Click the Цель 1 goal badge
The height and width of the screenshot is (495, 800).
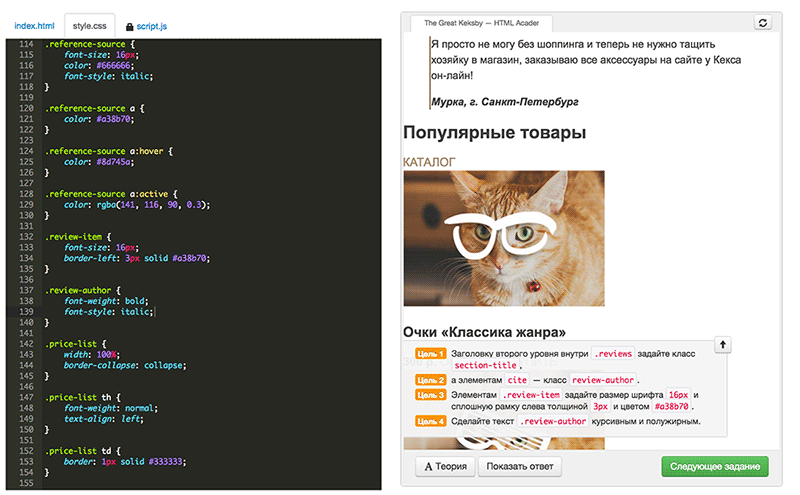pos(429,354)
